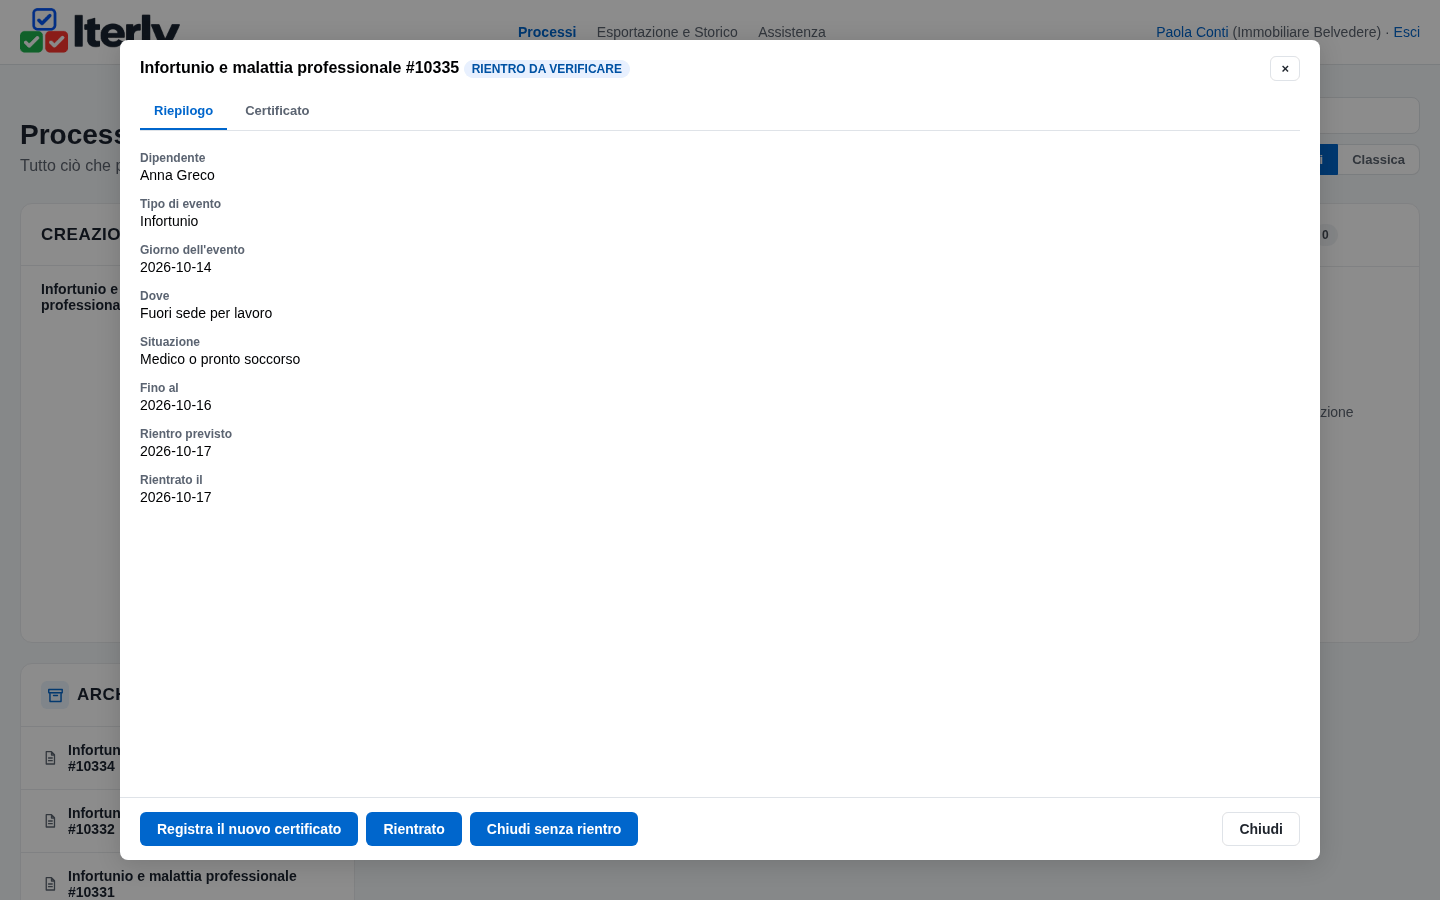Click the event date 2026-10-14

[x=176, y=267]
